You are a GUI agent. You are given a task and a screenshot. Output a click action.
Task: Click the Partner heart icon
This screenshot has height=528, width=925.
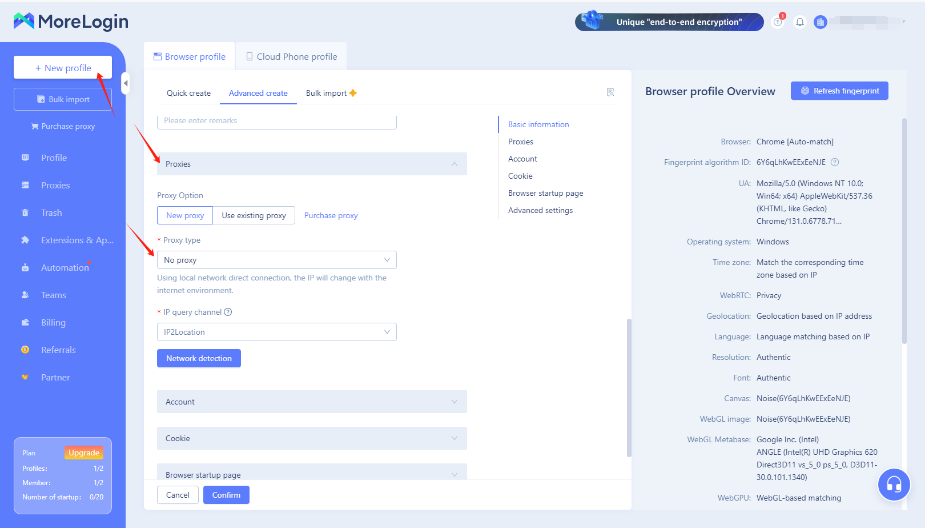[25, 377]
